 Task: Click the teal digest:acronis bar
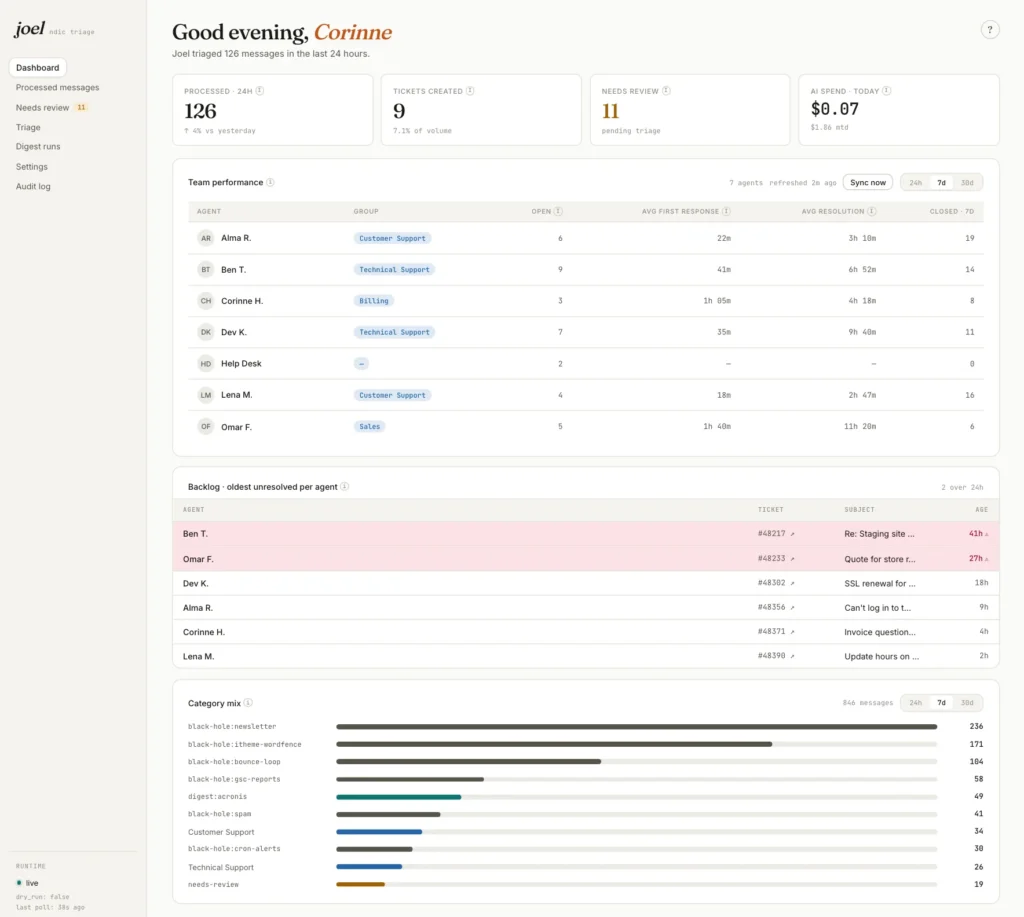[x=398, y=797]
